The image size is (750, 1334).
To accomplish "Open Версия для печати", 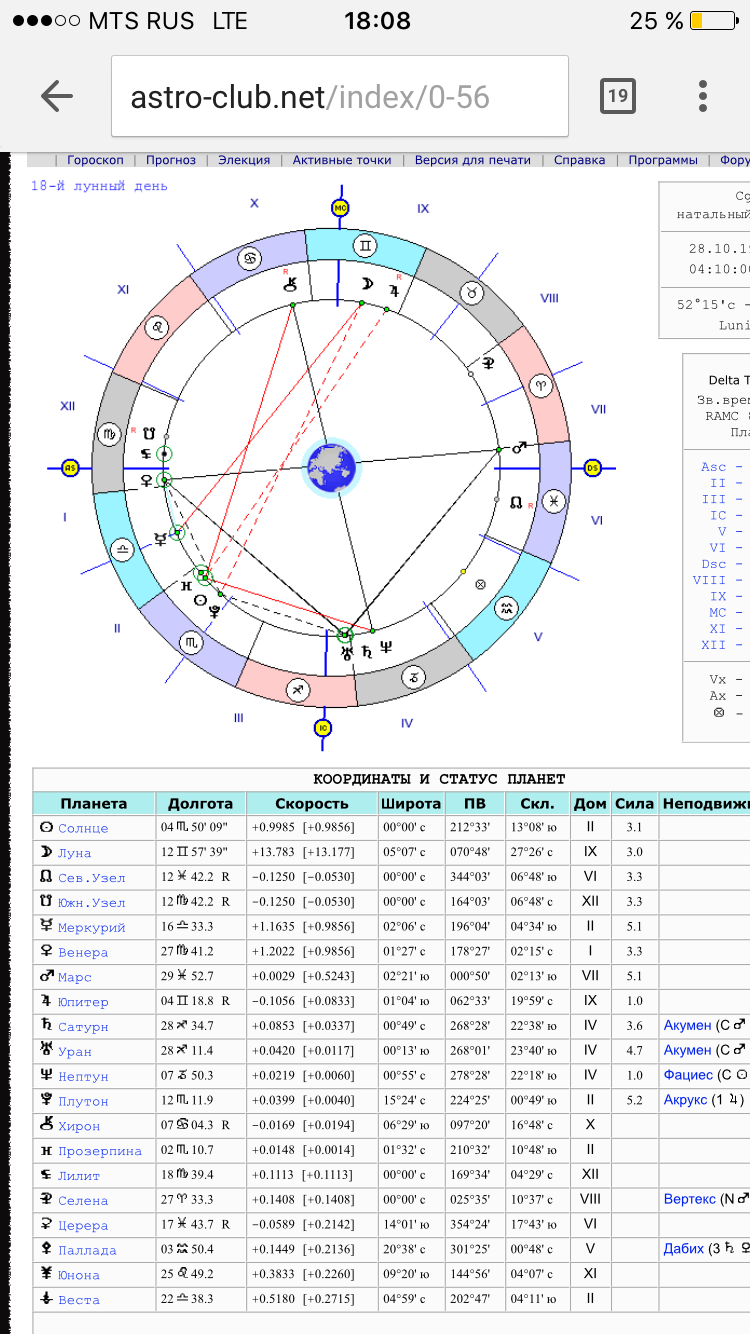I will [472, 160].
